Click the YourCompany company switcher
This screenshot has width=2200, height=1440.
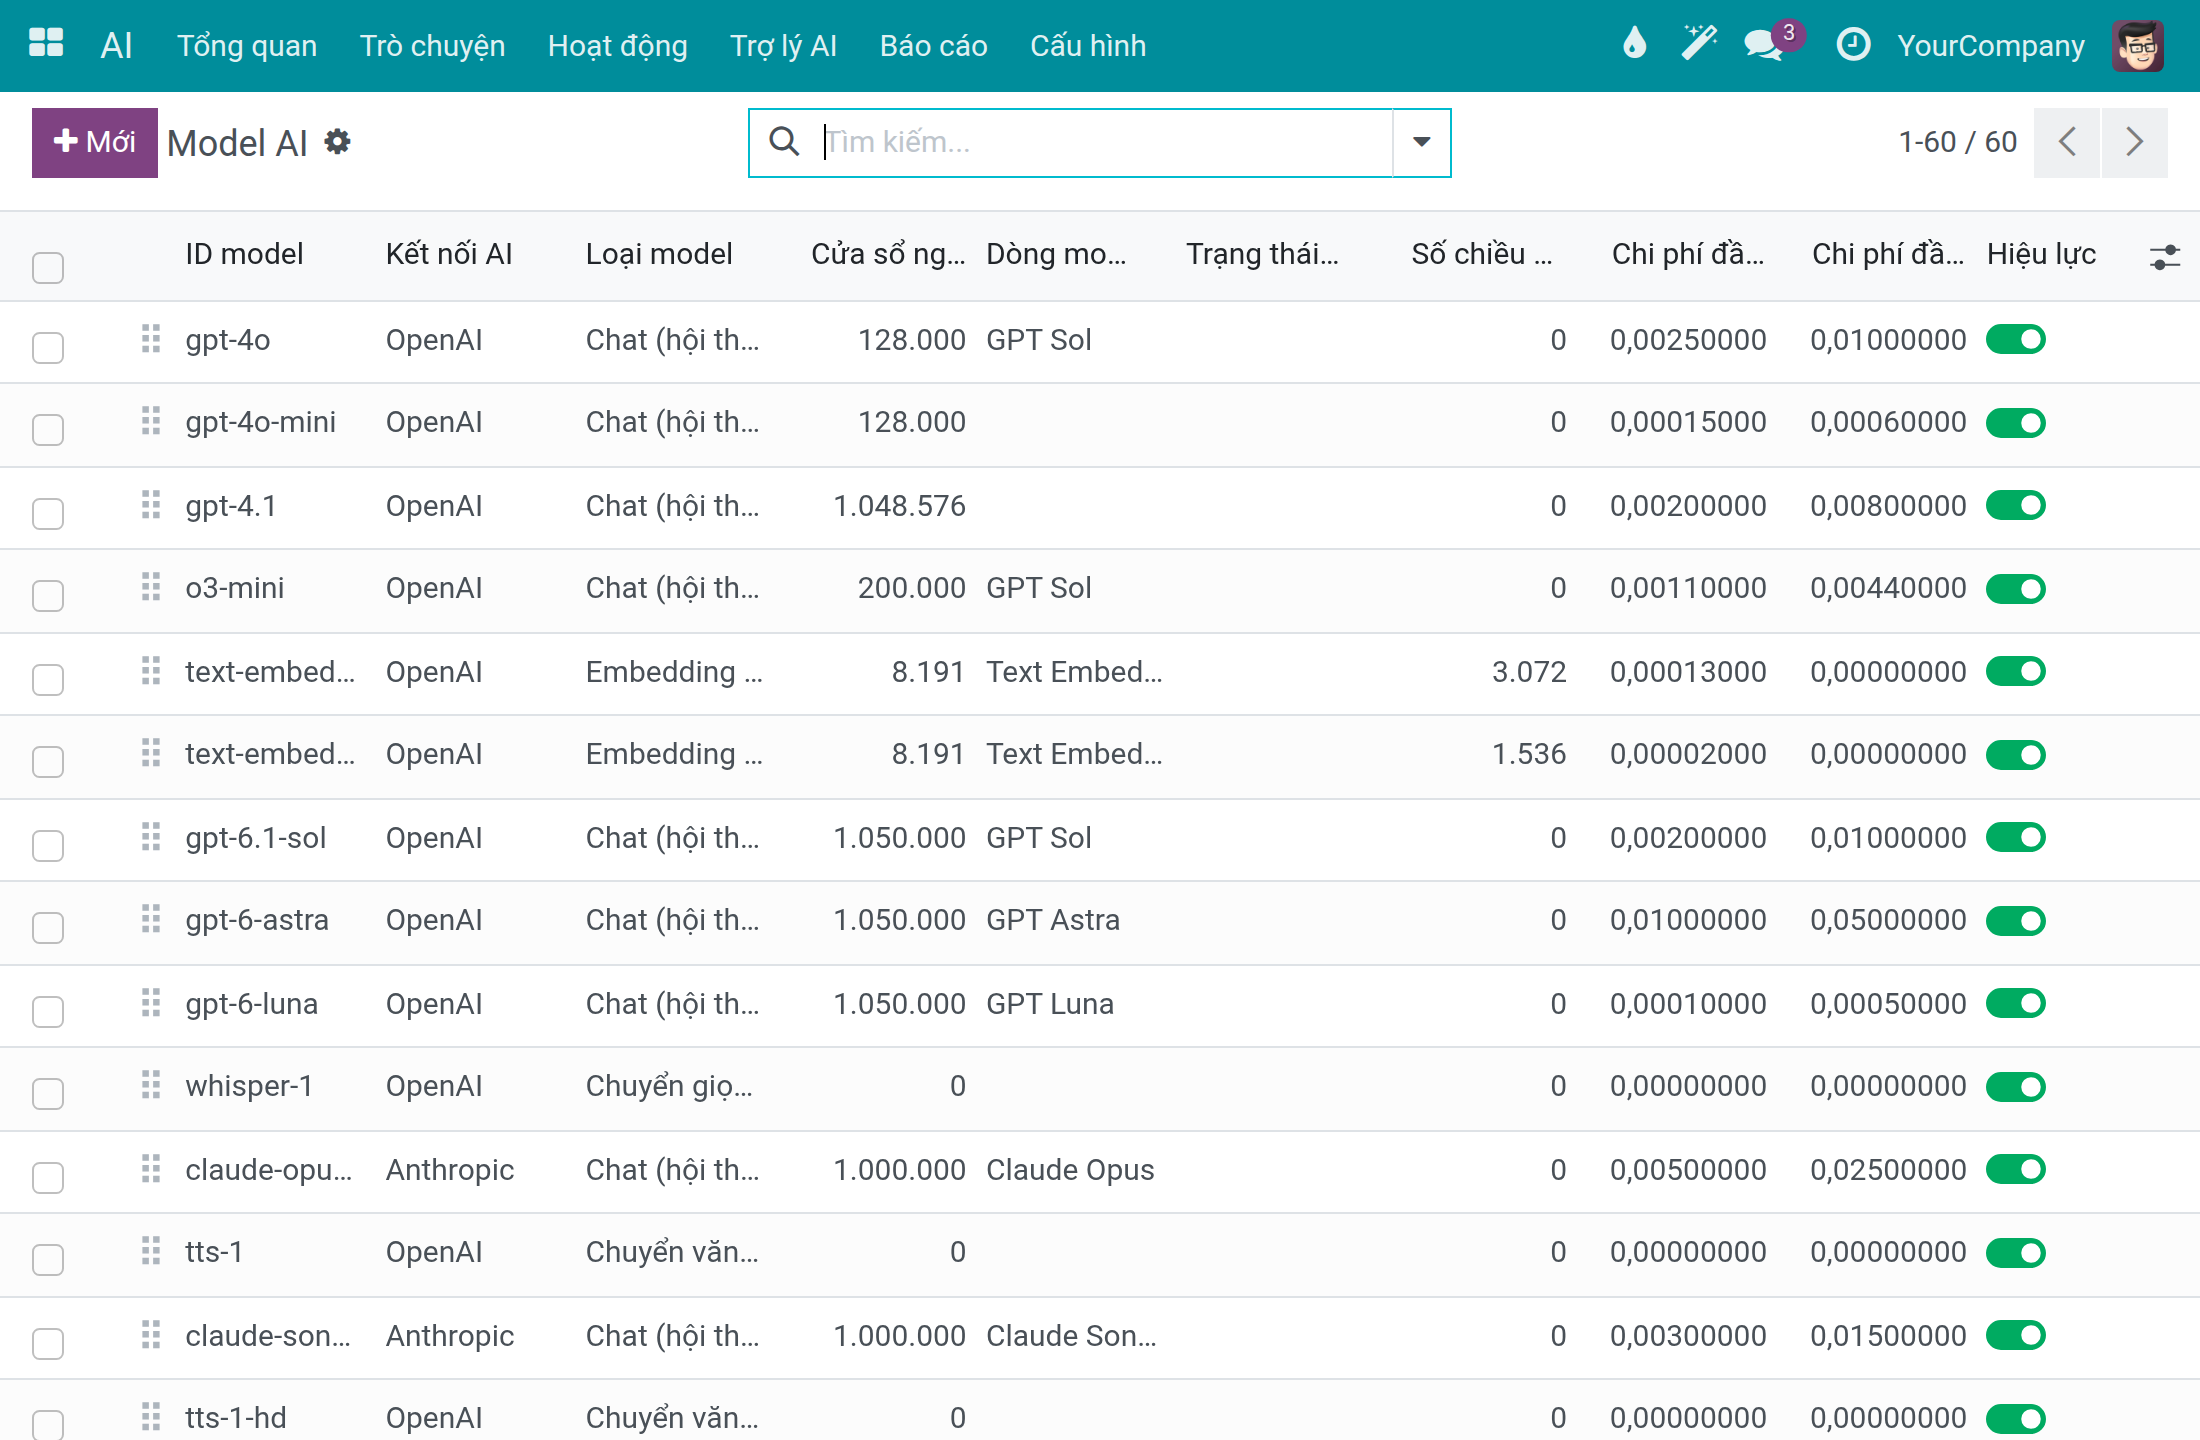click(x=1991, y=45)
